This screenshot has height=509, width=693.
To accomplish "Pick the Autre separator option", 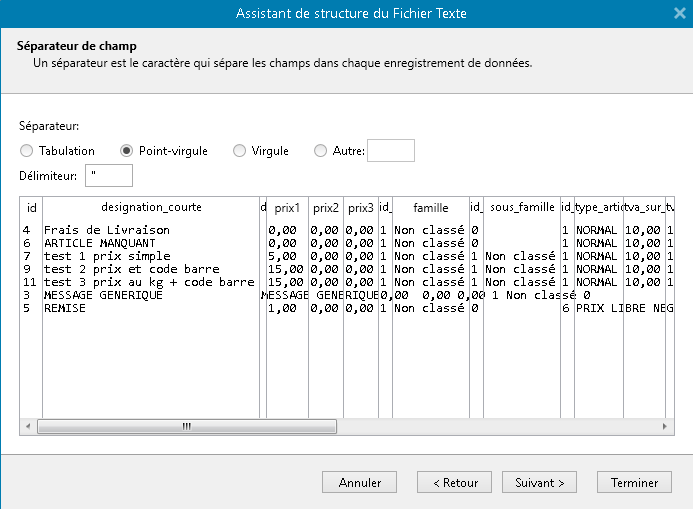I will [x=320, y=151].
